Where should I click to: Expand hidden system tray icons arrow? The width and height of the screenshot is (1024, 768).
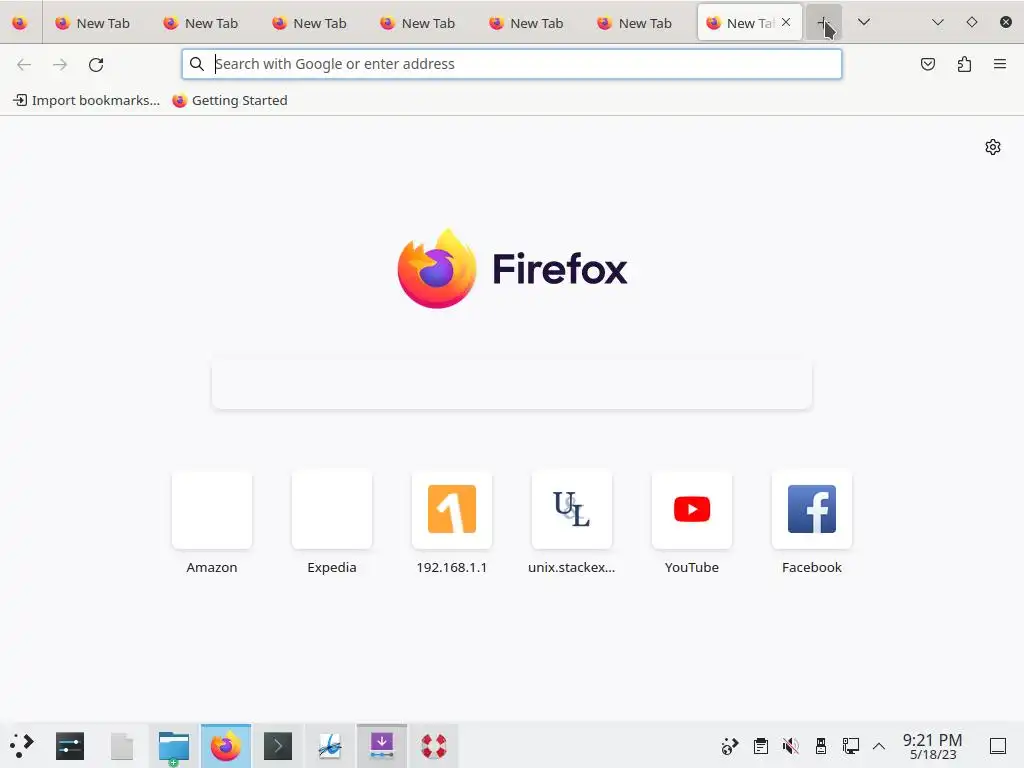[879, 746]
